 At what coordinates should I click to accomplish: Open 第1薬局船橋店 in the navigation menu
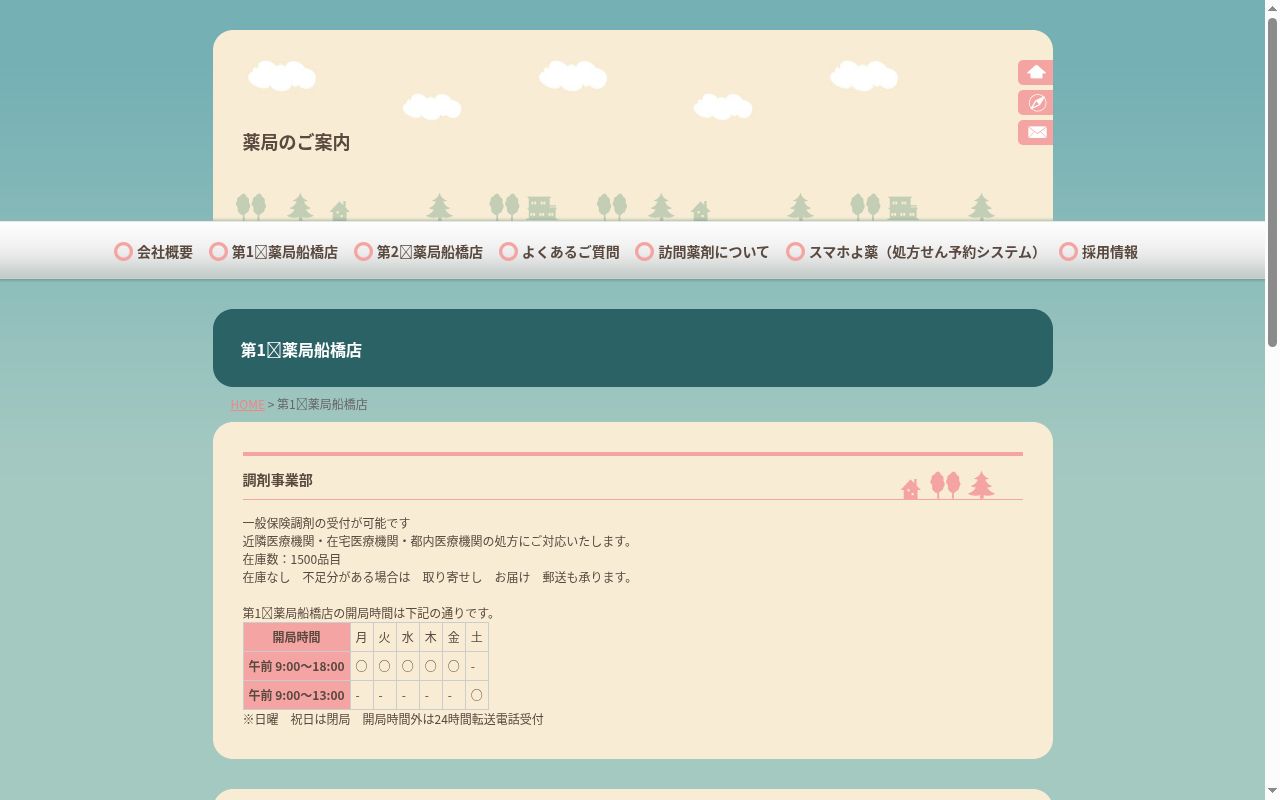pos(273,252)
